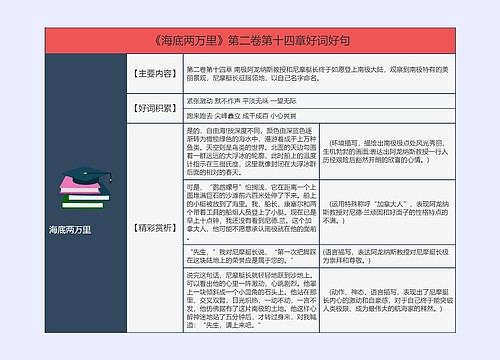Click the passage beginning 可是，“鹦鹉螺号”怕搁浅
Screen dimensions: 500x360
click(x=251, y=212)
